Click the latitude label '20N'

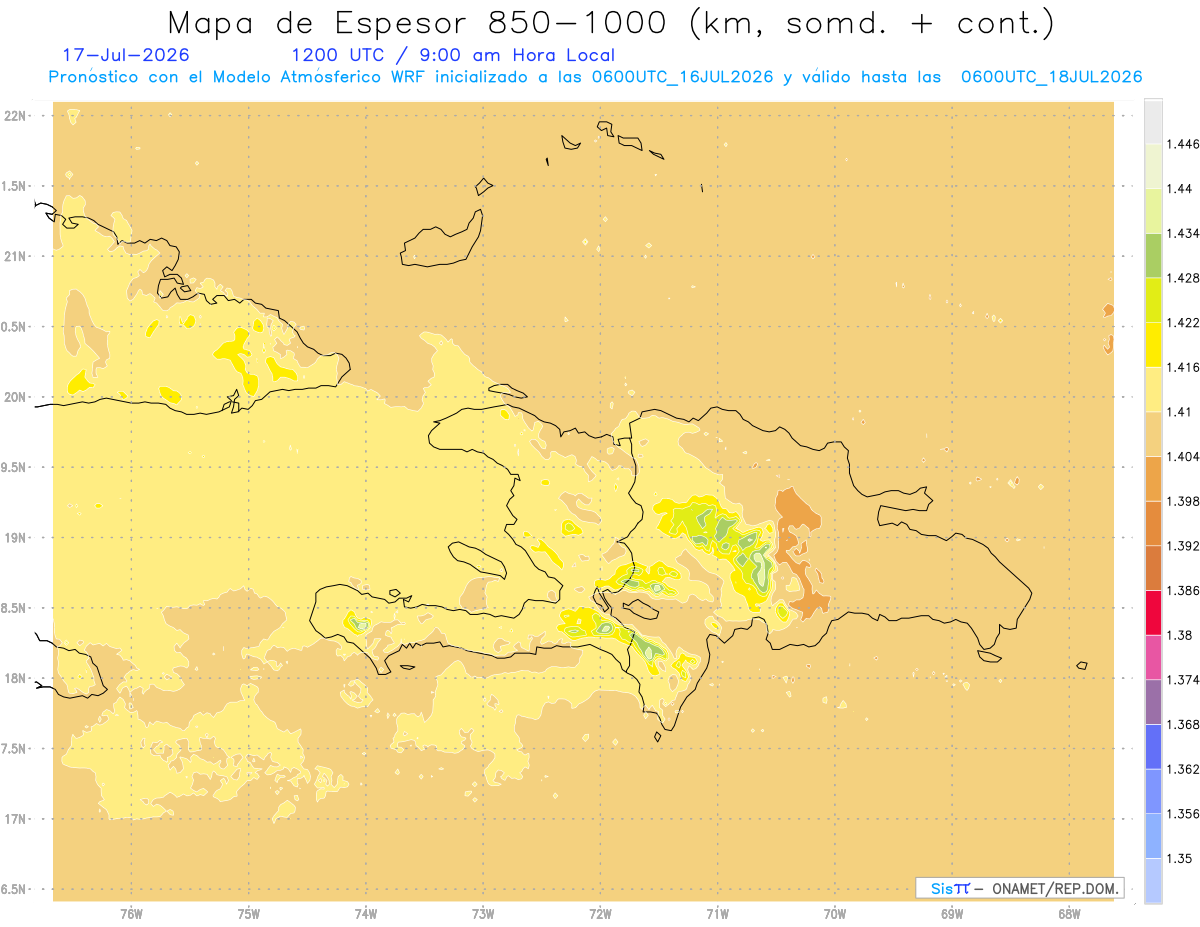pos(14,397)
